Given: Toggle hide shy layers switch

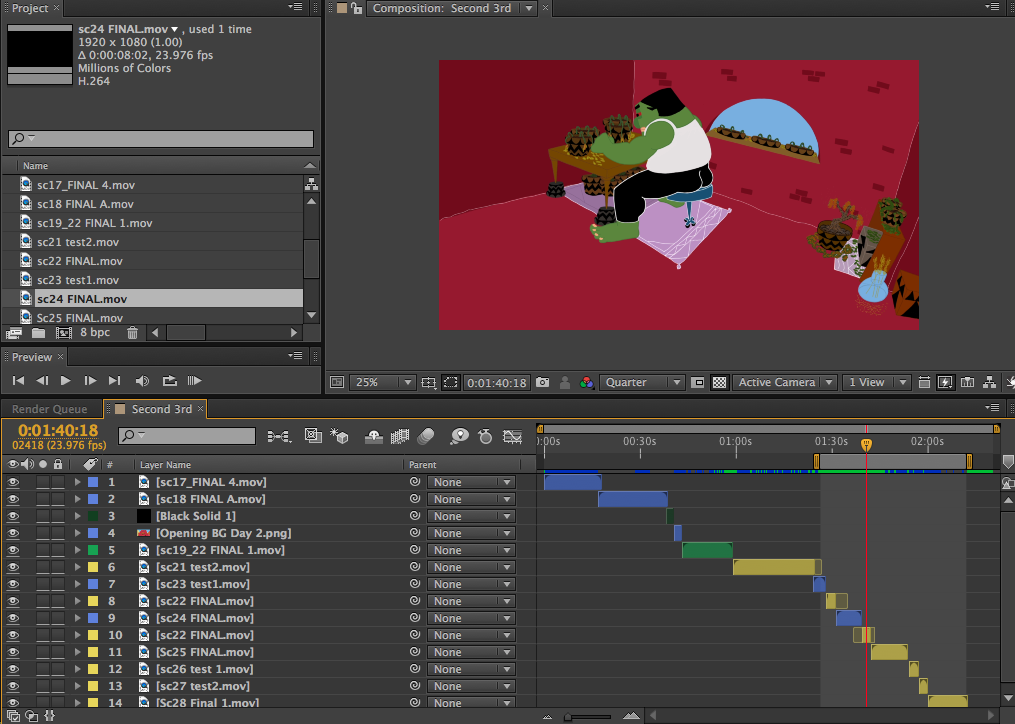Looking at the screenshot, I should pos(374,437).
